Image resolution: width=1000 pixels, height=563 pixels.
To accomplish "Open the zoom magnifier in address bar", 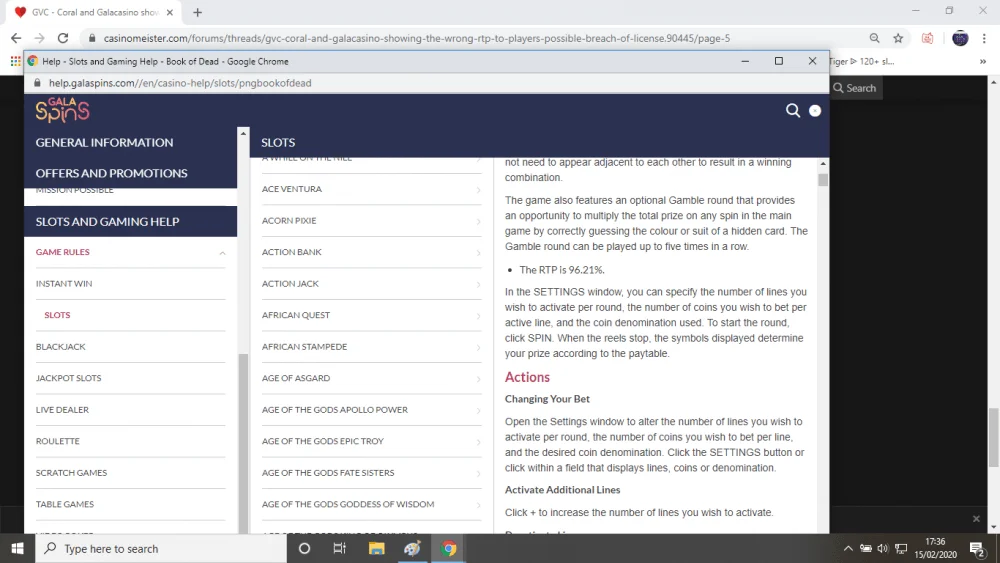I will (874, 38).
